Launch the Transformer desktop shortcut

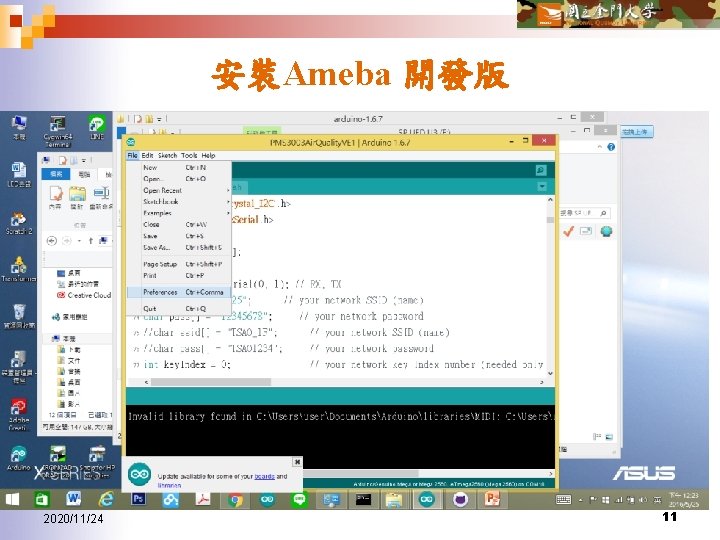coord(19,269)
